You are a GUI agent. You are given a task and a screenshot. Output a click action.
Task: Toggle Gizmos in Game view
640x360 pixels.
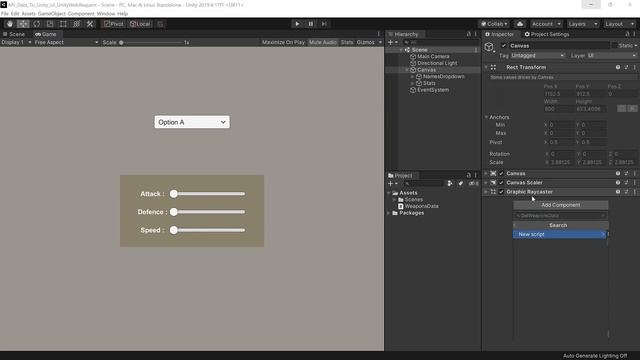click(x=365, y=42)
